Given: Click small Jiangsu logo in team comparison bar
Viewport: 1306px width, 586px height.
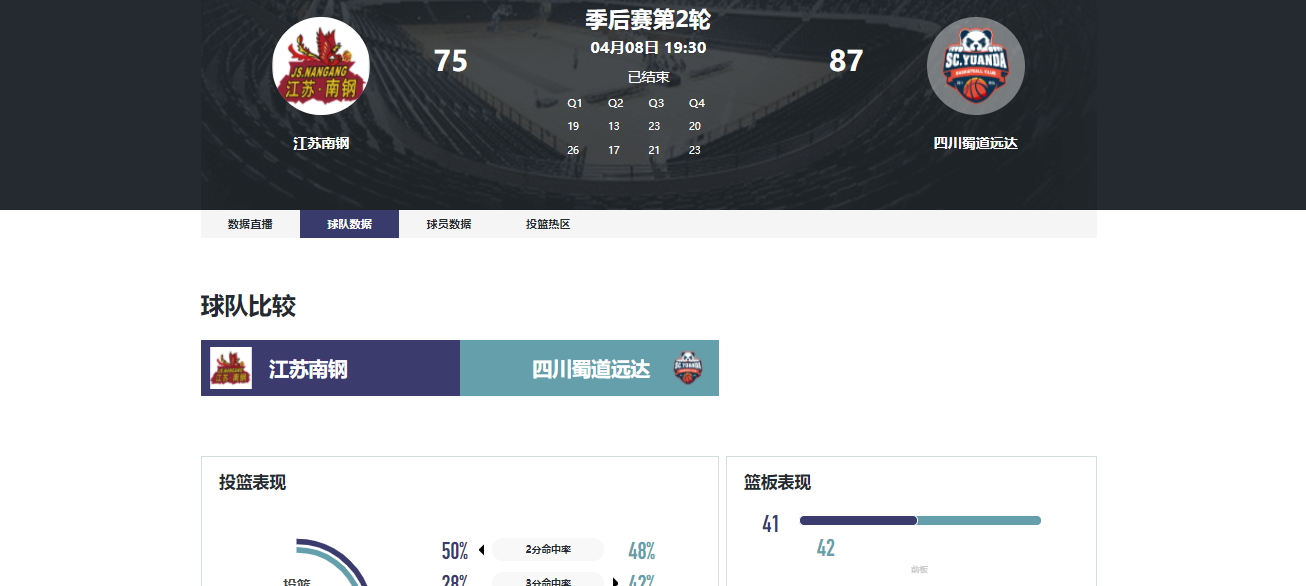Looking at the screenshot, I should (231, 368).
